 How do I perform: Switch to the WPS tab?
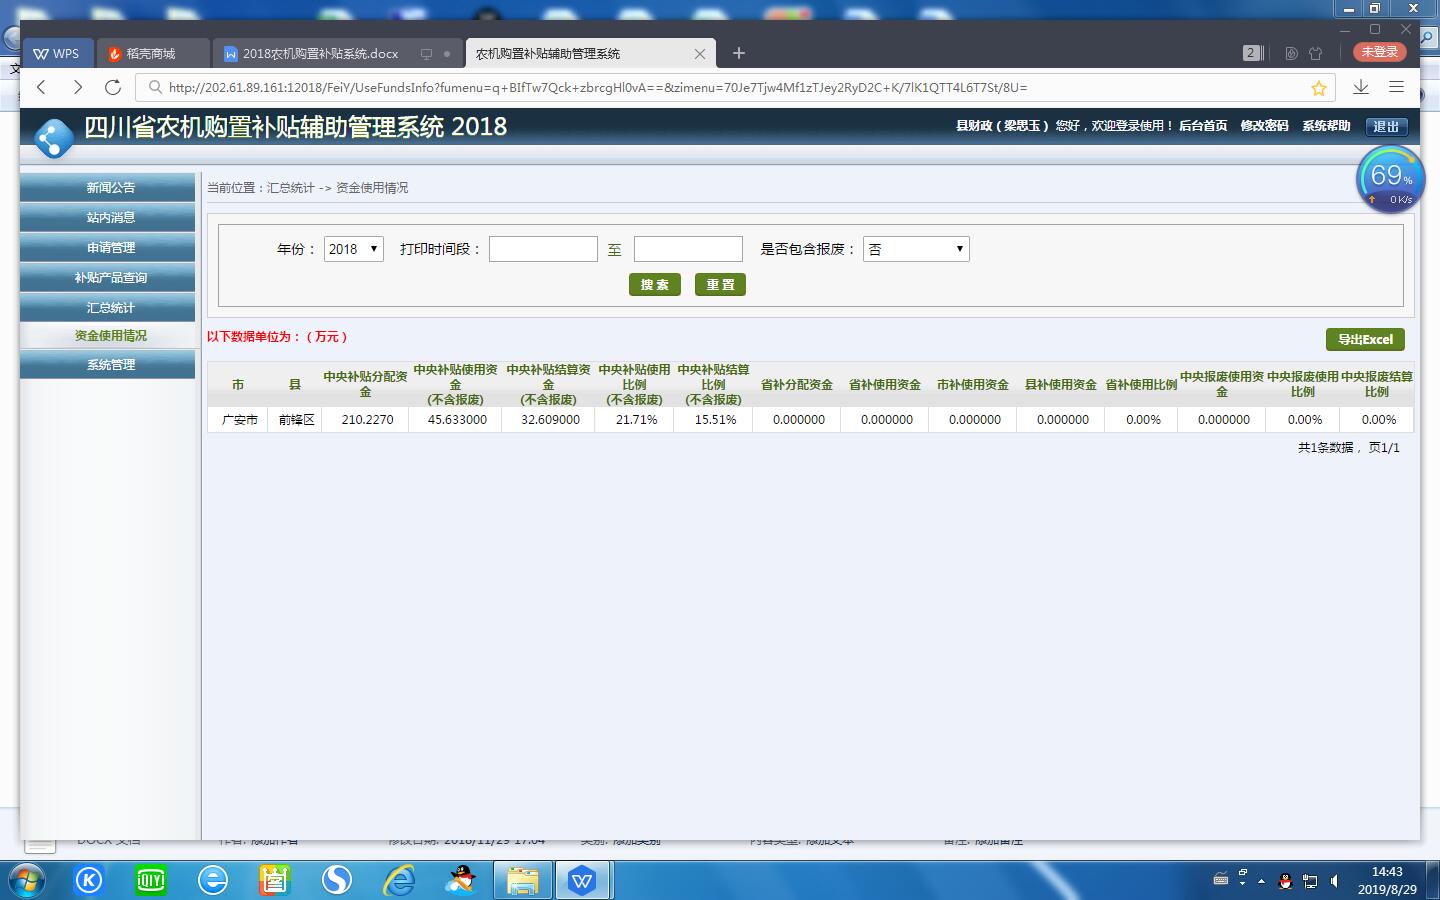click(x=57, y=54)
